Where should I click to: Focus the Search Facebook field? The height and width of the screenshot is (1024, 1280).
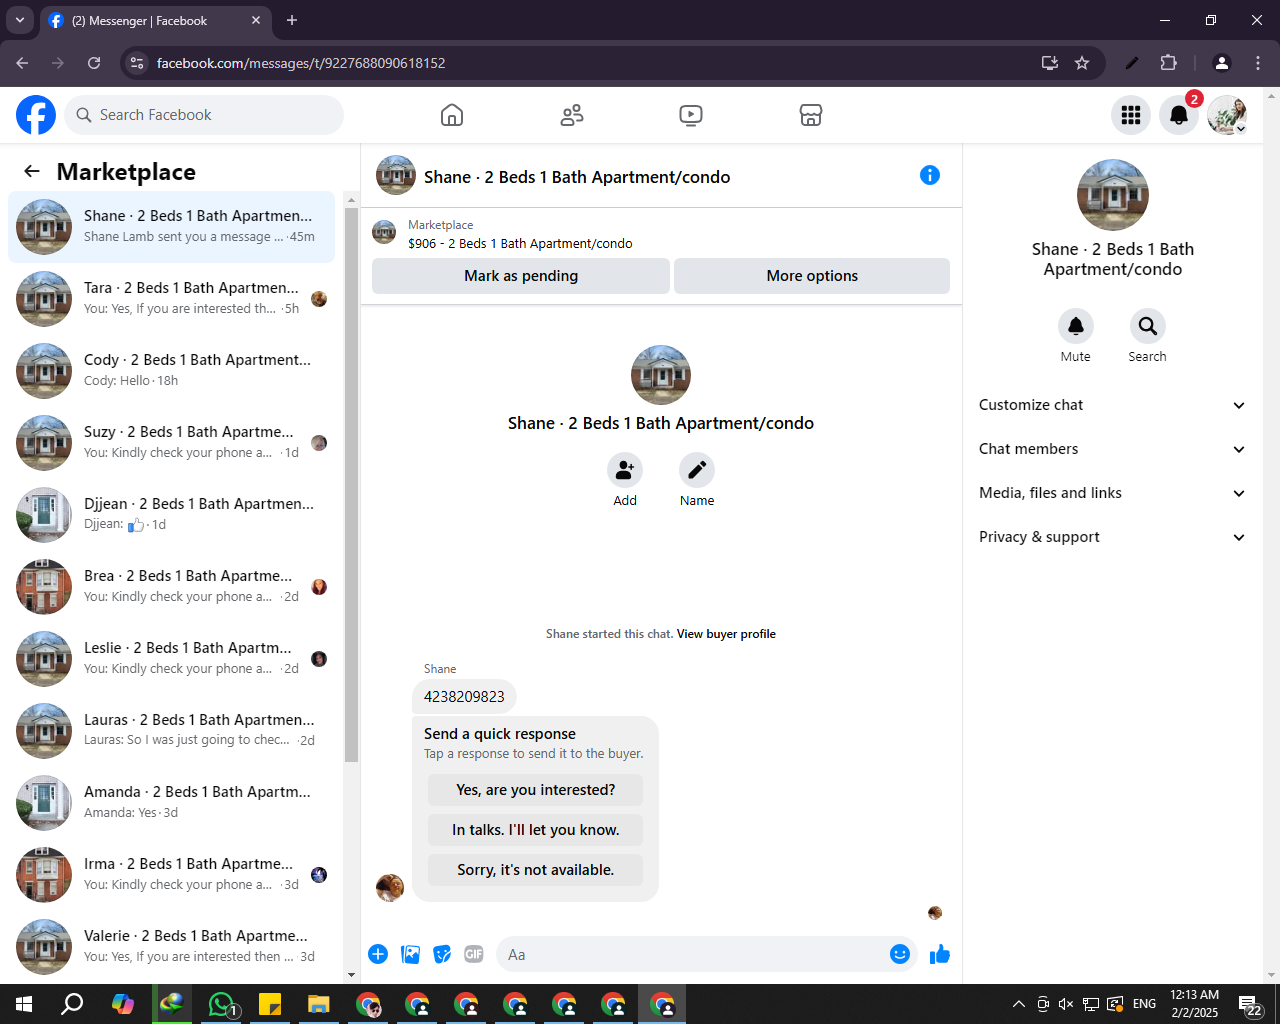click(204, 115)
